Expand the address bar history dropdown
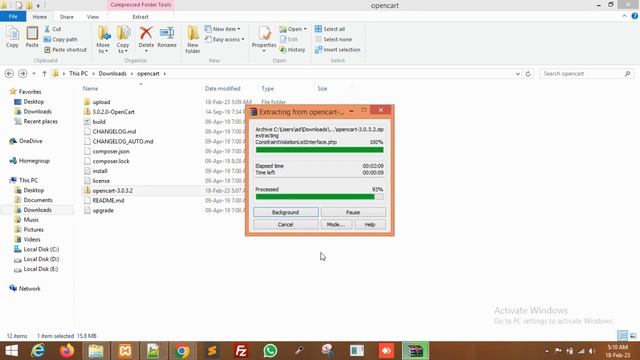The width and height of the screenshot is (640, 360). click(x=518, y=74)
